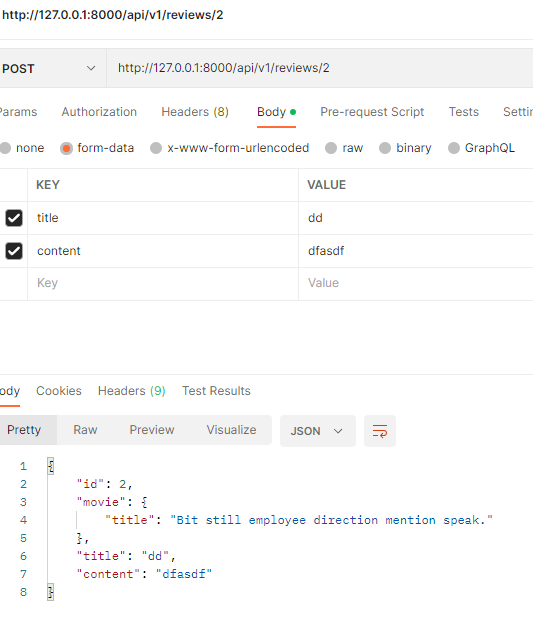The image size is (534, 630).
Task: Switch to Visualize response view
Action: click(x=231, y=430)
